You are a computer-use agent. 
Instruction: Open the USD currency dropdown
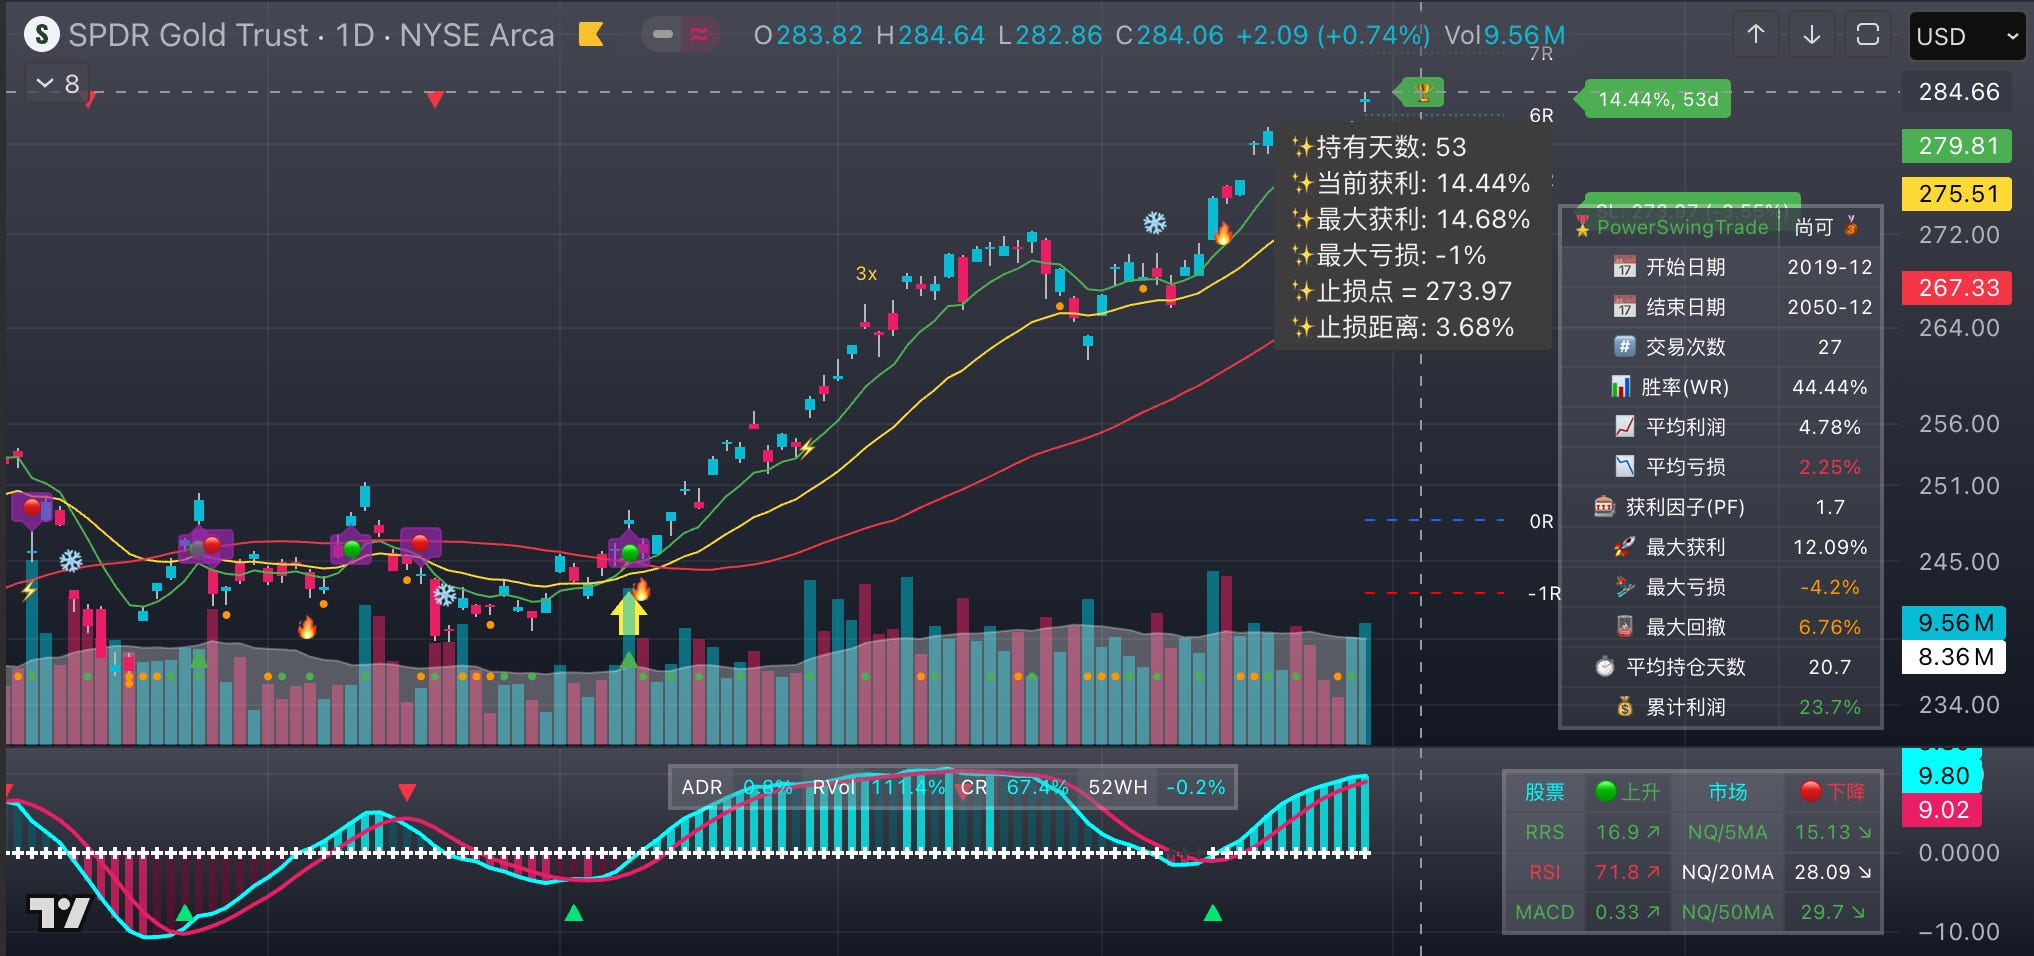[x=1967, y=37]
